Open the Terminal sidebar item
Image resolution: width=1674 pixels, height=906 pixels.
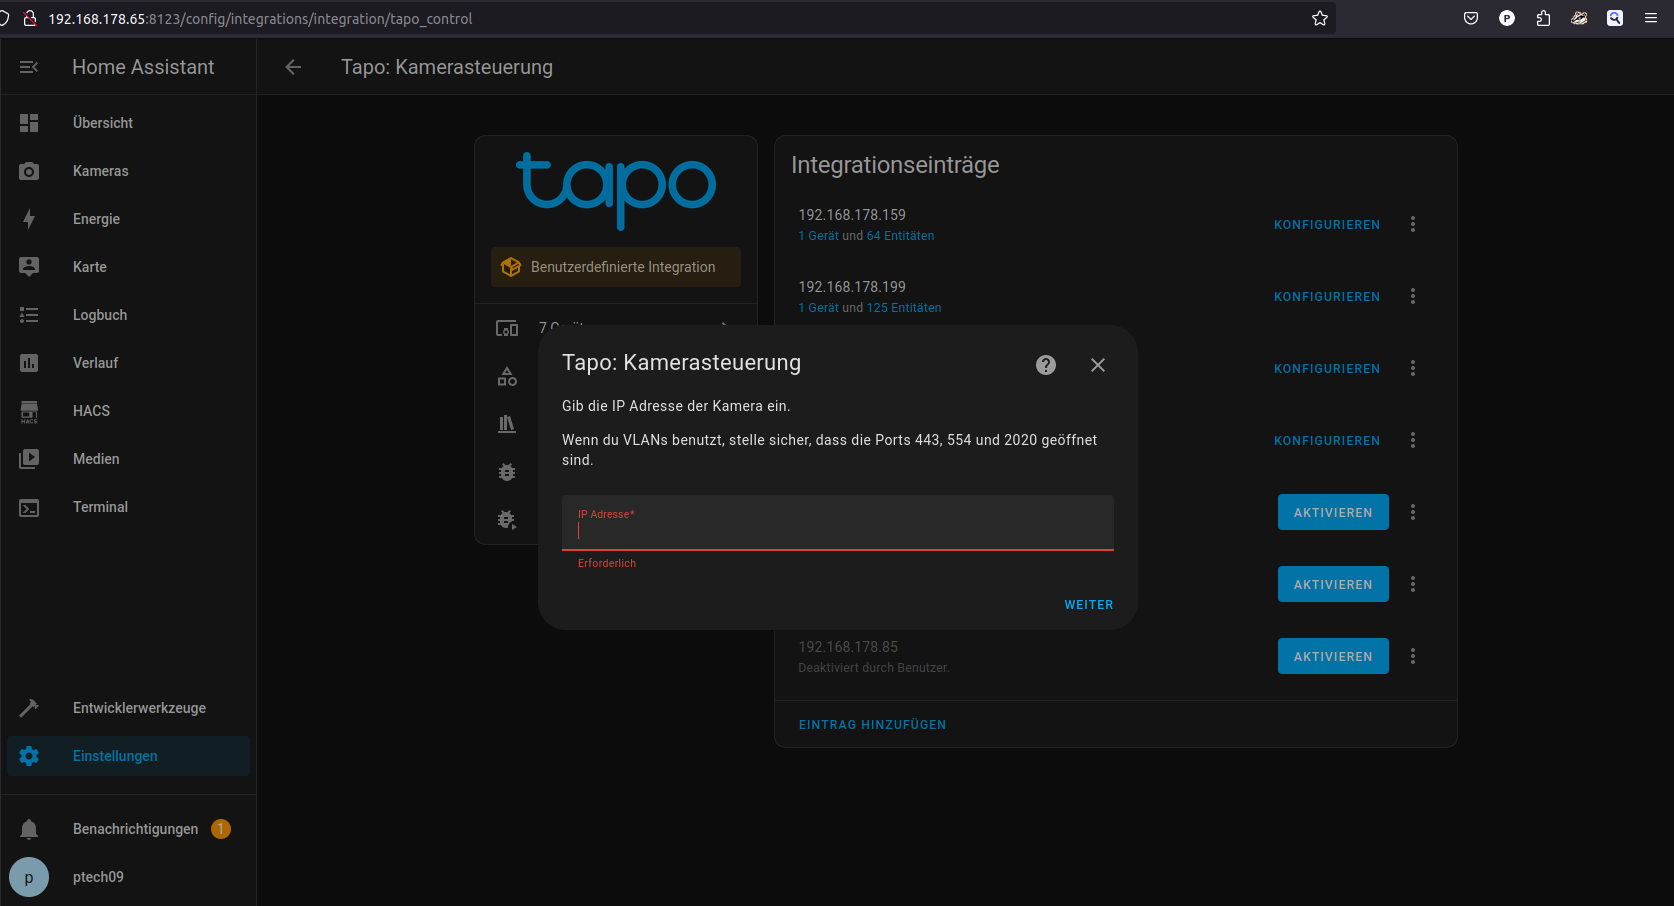click(100, 507)
